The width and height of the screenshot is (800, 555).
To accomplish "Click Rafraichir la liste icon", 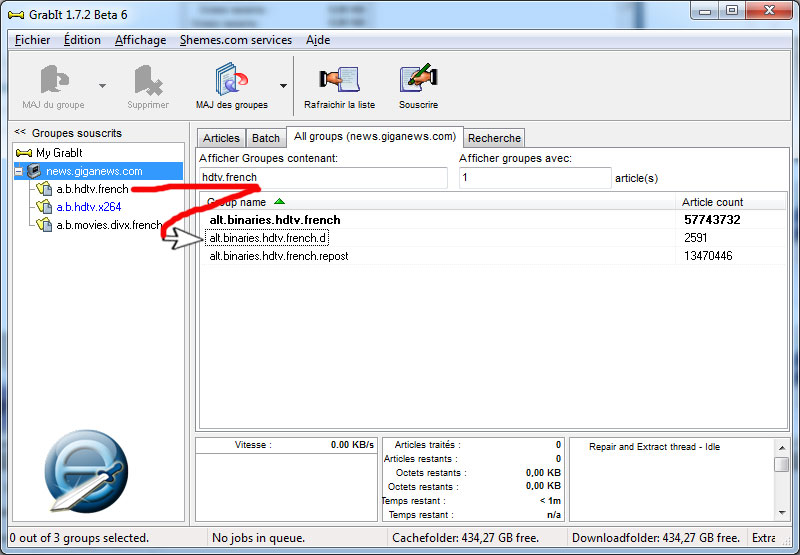I will coord(339,80).
